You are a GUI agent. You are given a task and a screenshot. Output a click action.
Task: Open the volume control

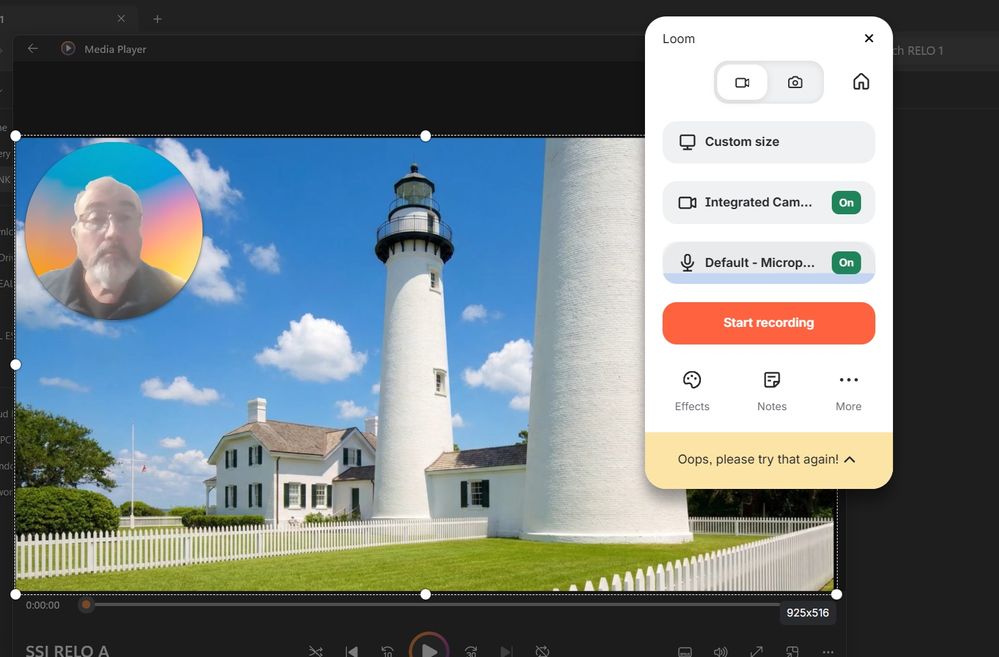tap(721, 651)
